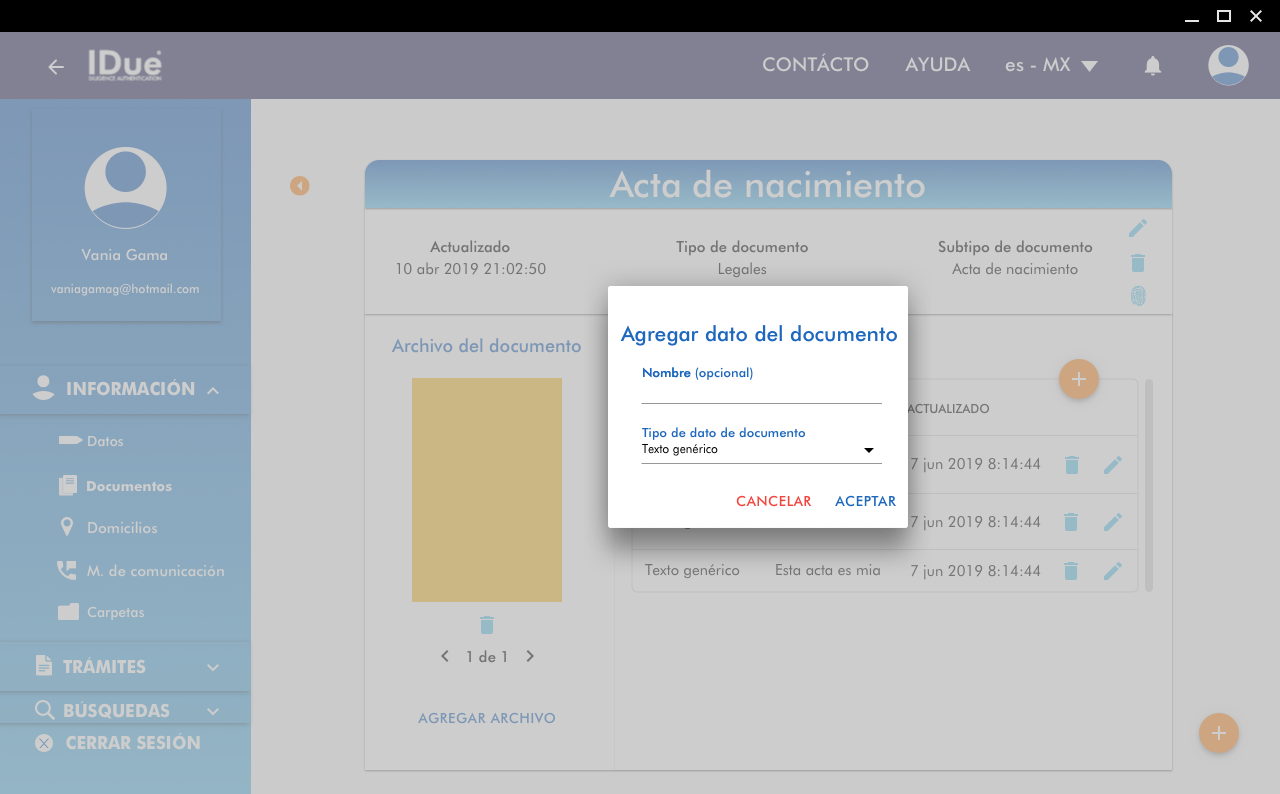
Task: Open the es - MX language selector
Action: (1051, 66)
